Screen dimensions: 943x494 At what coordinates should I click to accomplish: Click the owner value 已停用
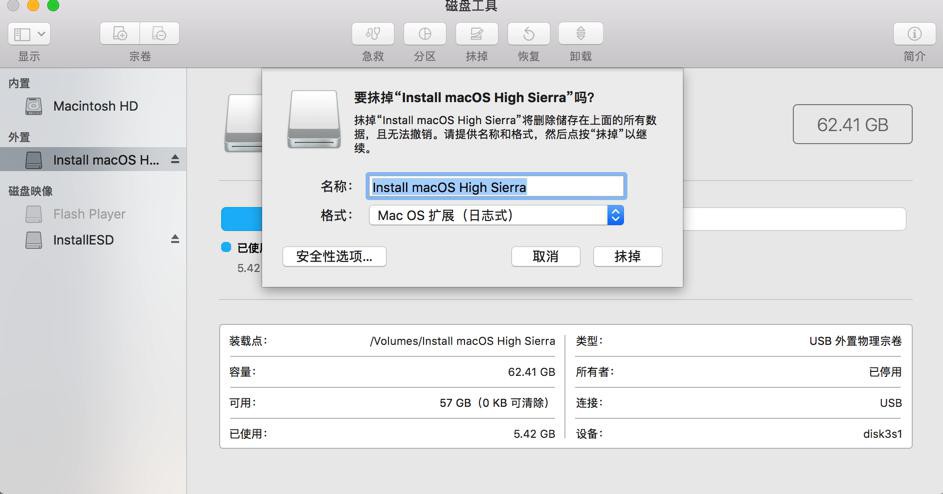tap(885, 372)
